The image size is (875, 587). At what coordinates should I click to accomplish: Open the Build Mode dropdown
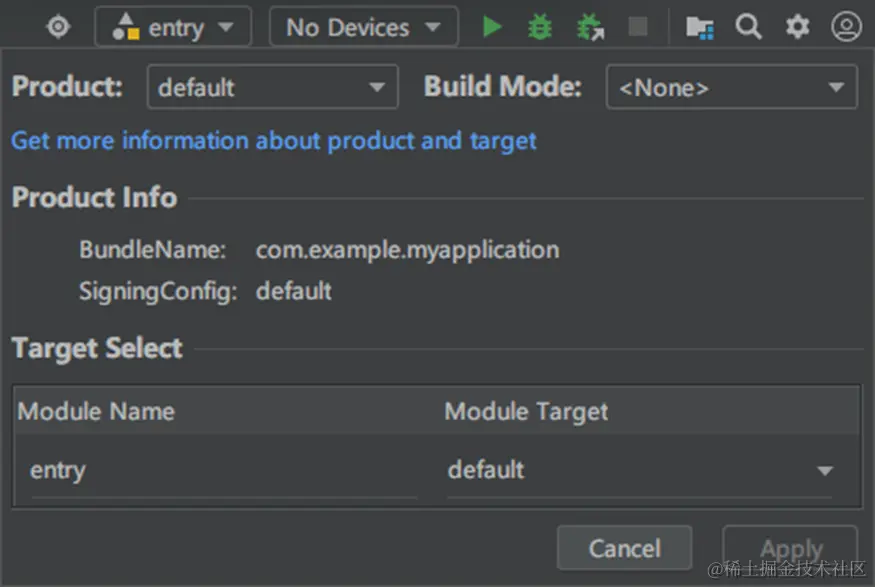(731, 87)
